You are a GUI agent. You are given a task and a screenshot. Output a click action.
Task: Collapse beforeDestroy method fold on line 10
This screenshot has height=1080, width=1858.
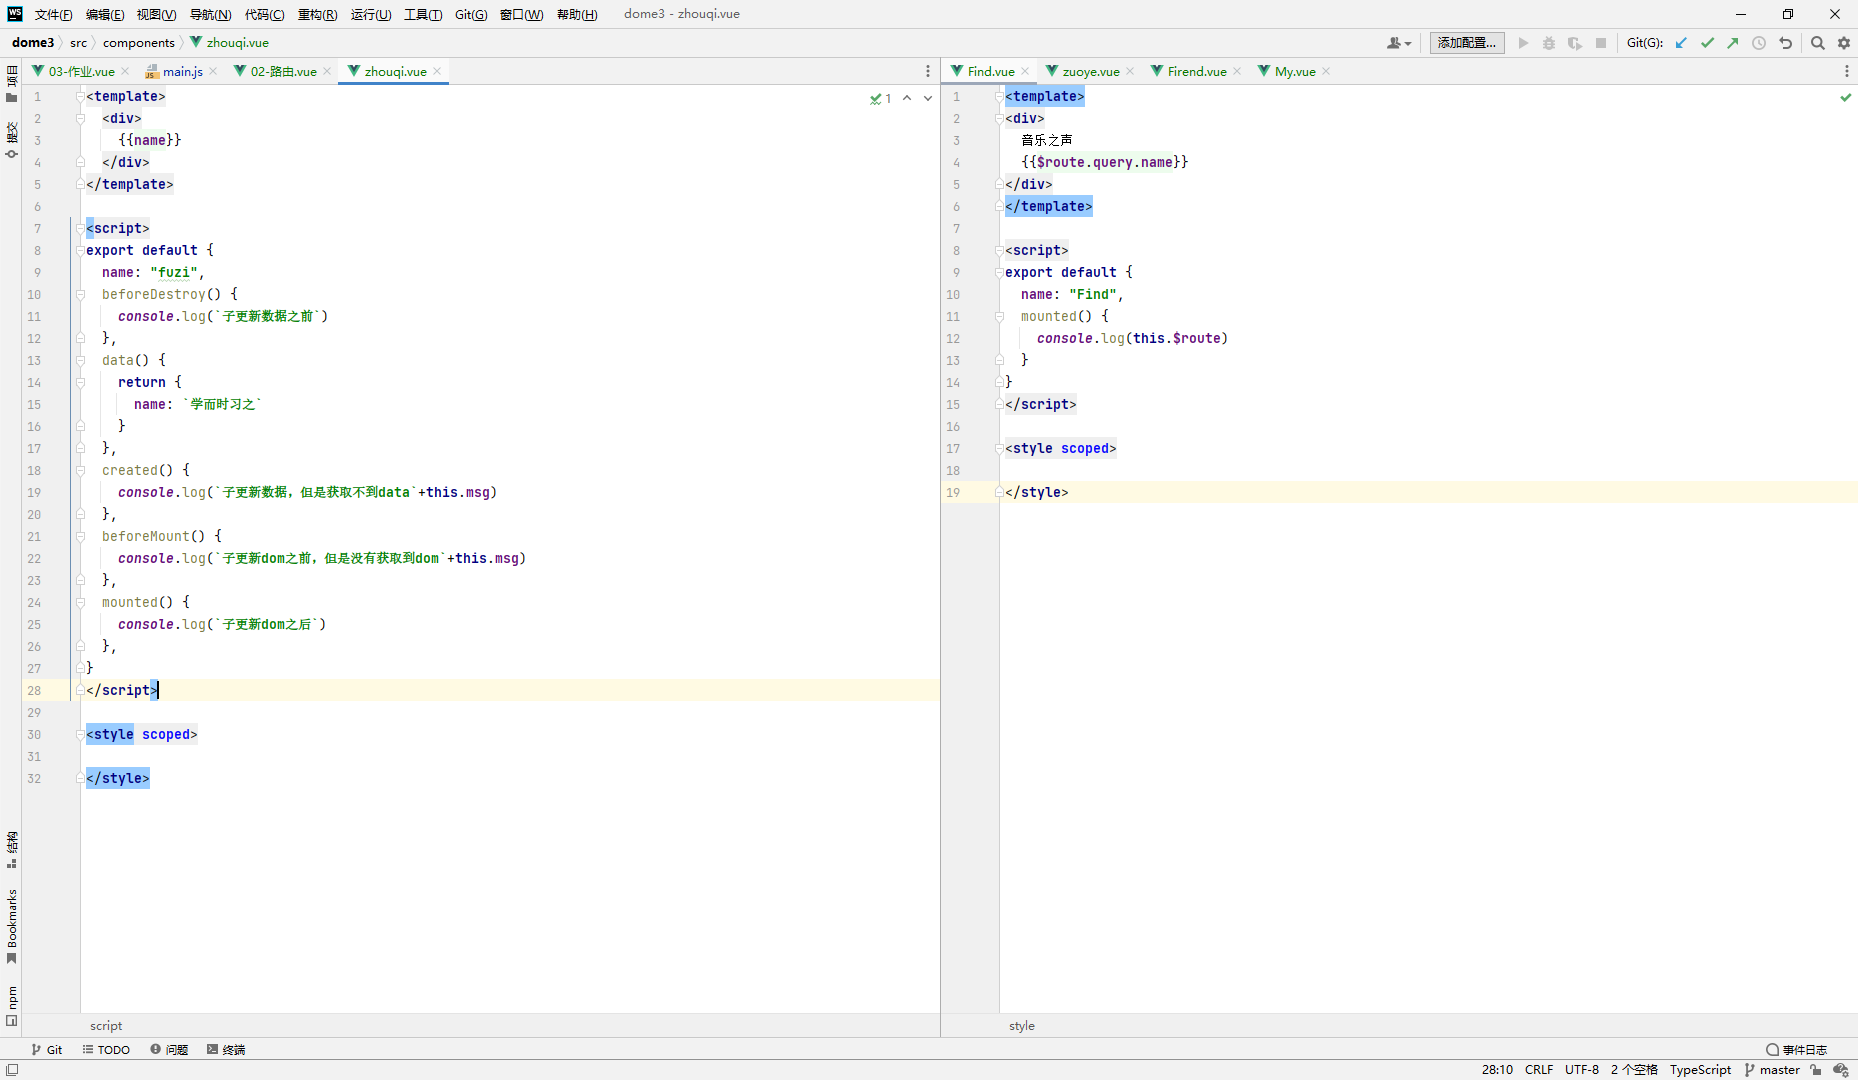[x=80, y=294]
